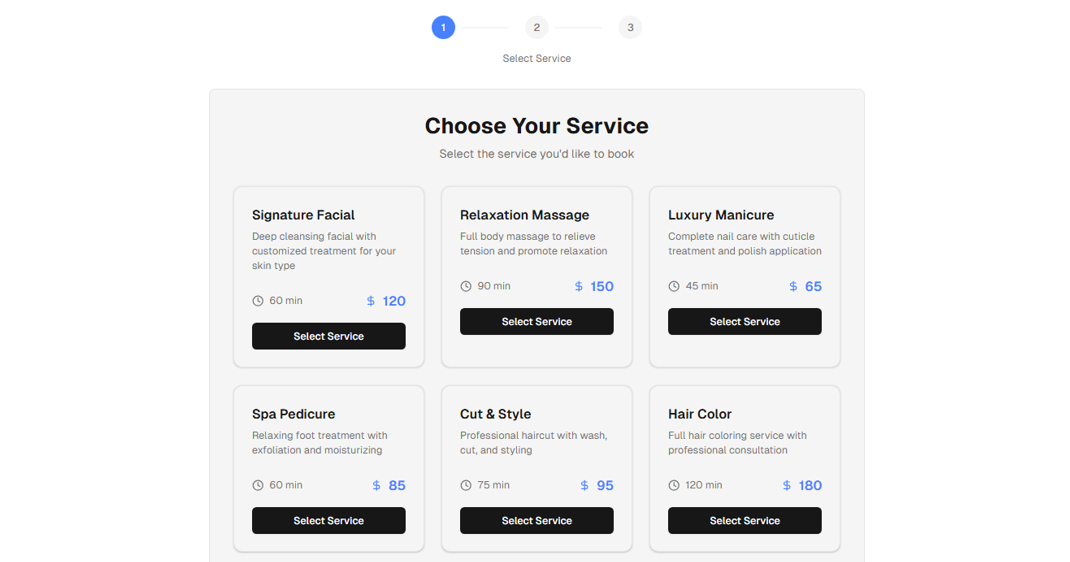Click the Deep cleansing facial description
This screenshot has width=1070, height=562.
click(x=324, y=251)
